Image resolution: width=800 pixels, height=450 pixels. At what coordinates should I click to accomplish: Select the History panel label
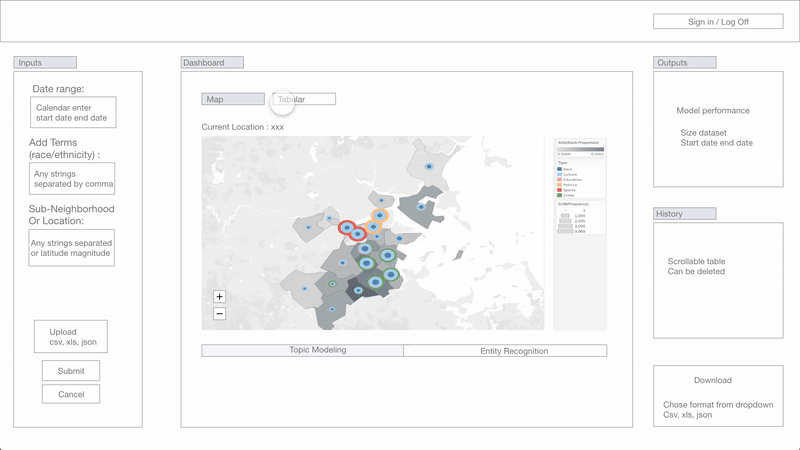pos(685,213)
